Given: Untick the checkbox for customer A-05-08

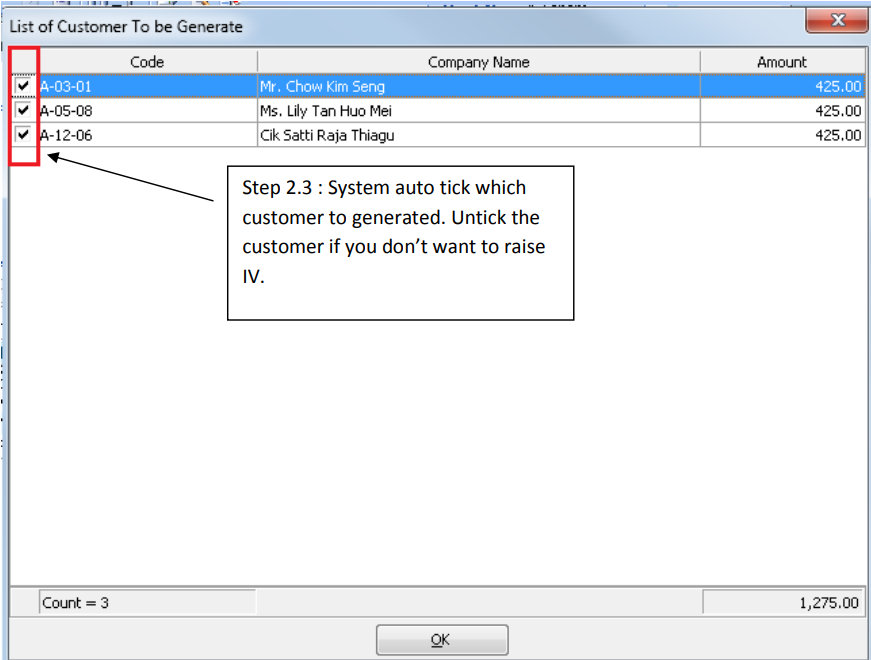Looking at the screenshot, I should pos(24,110).
